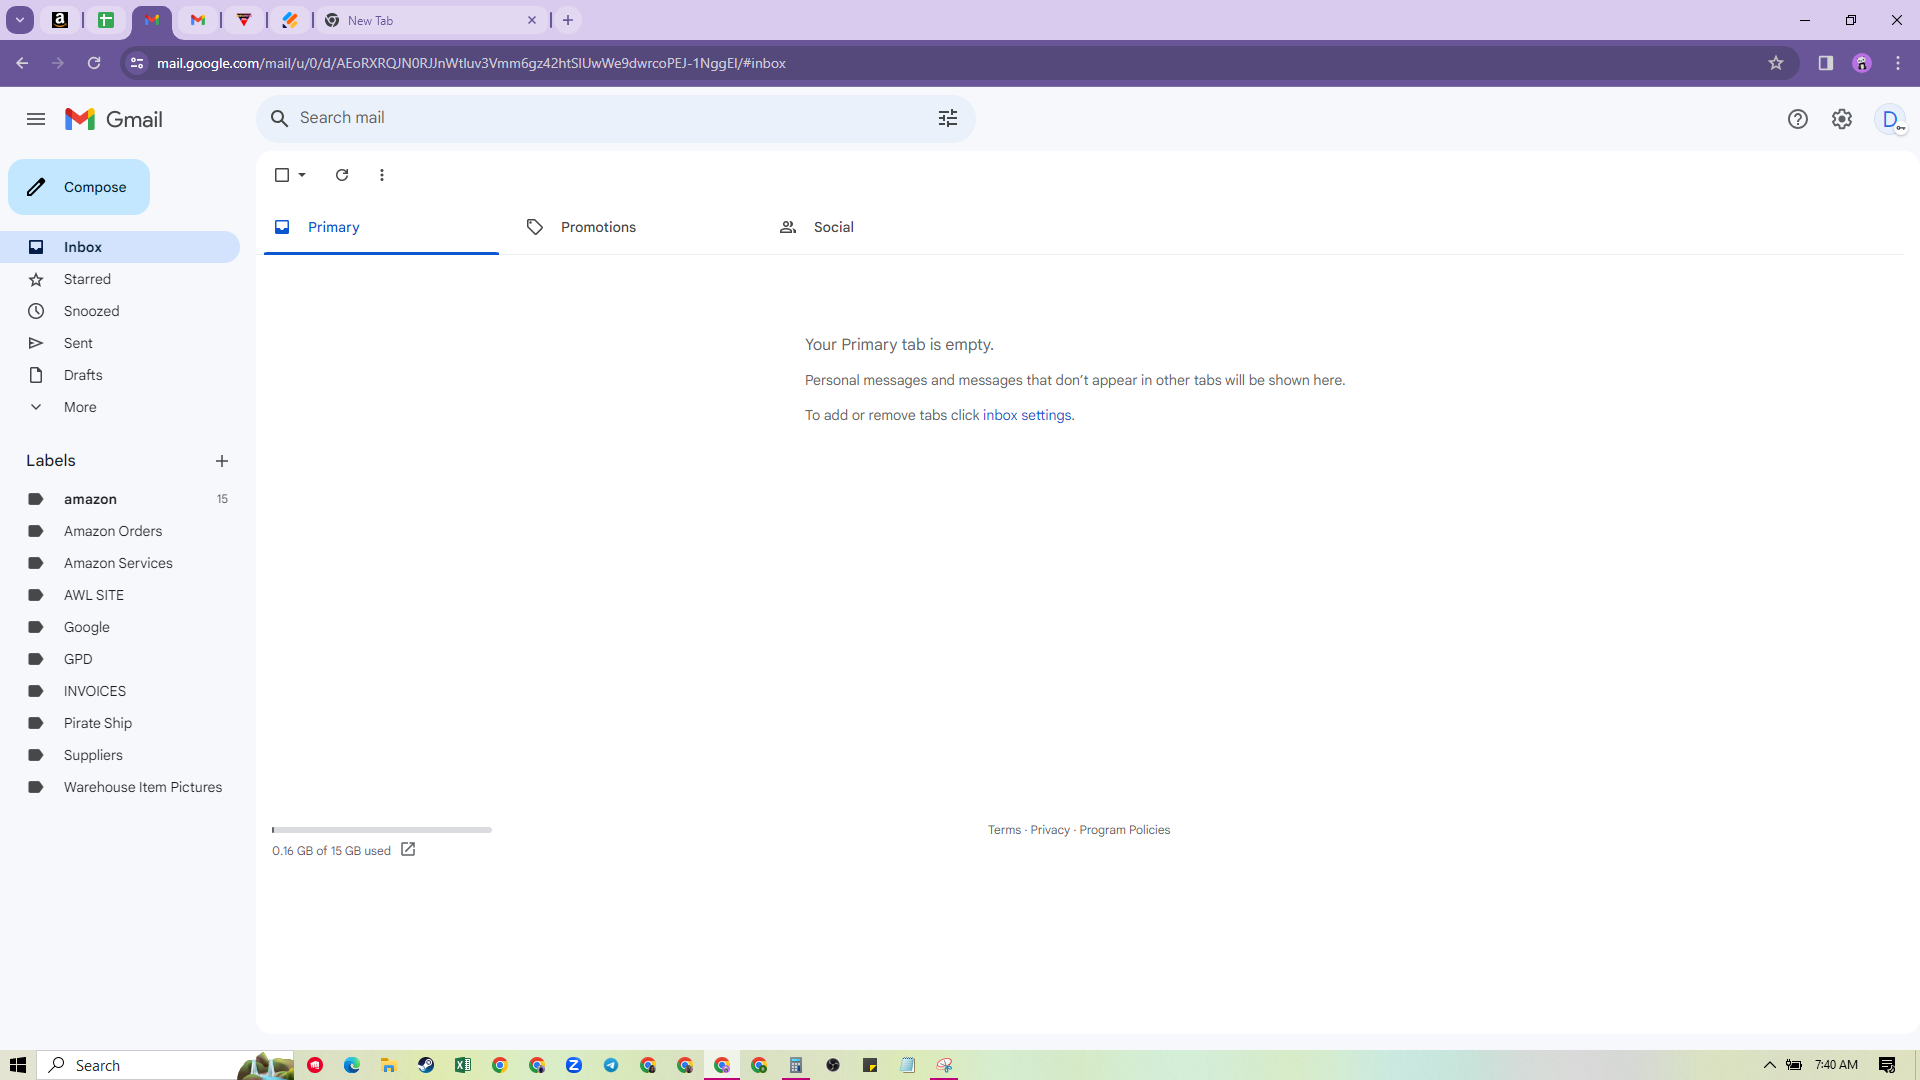Show hidden system tray icons

tap(1769, 1065)
